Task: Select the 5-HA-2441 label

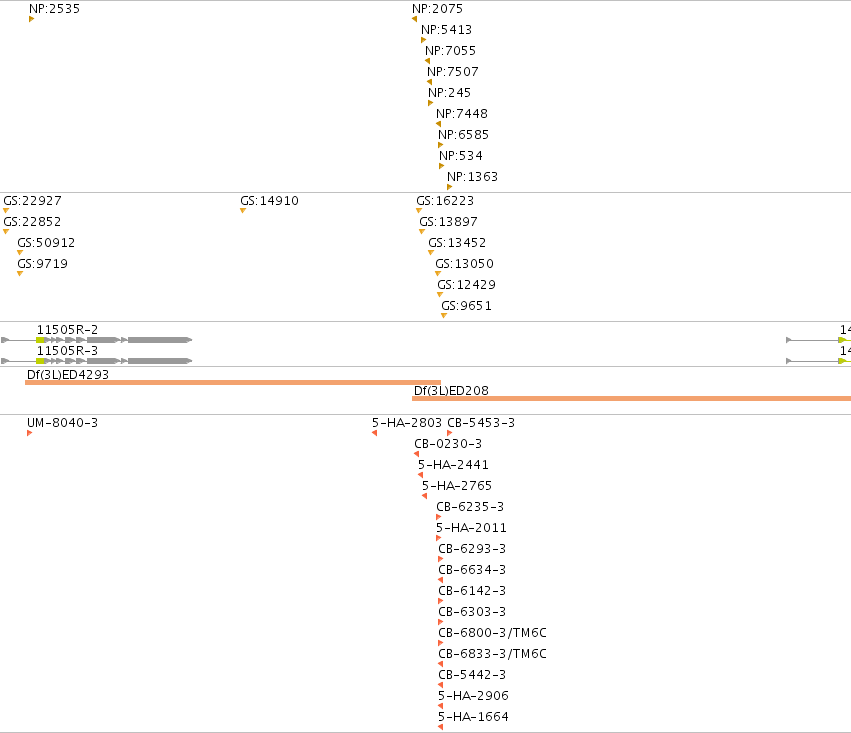Action: 453,465
